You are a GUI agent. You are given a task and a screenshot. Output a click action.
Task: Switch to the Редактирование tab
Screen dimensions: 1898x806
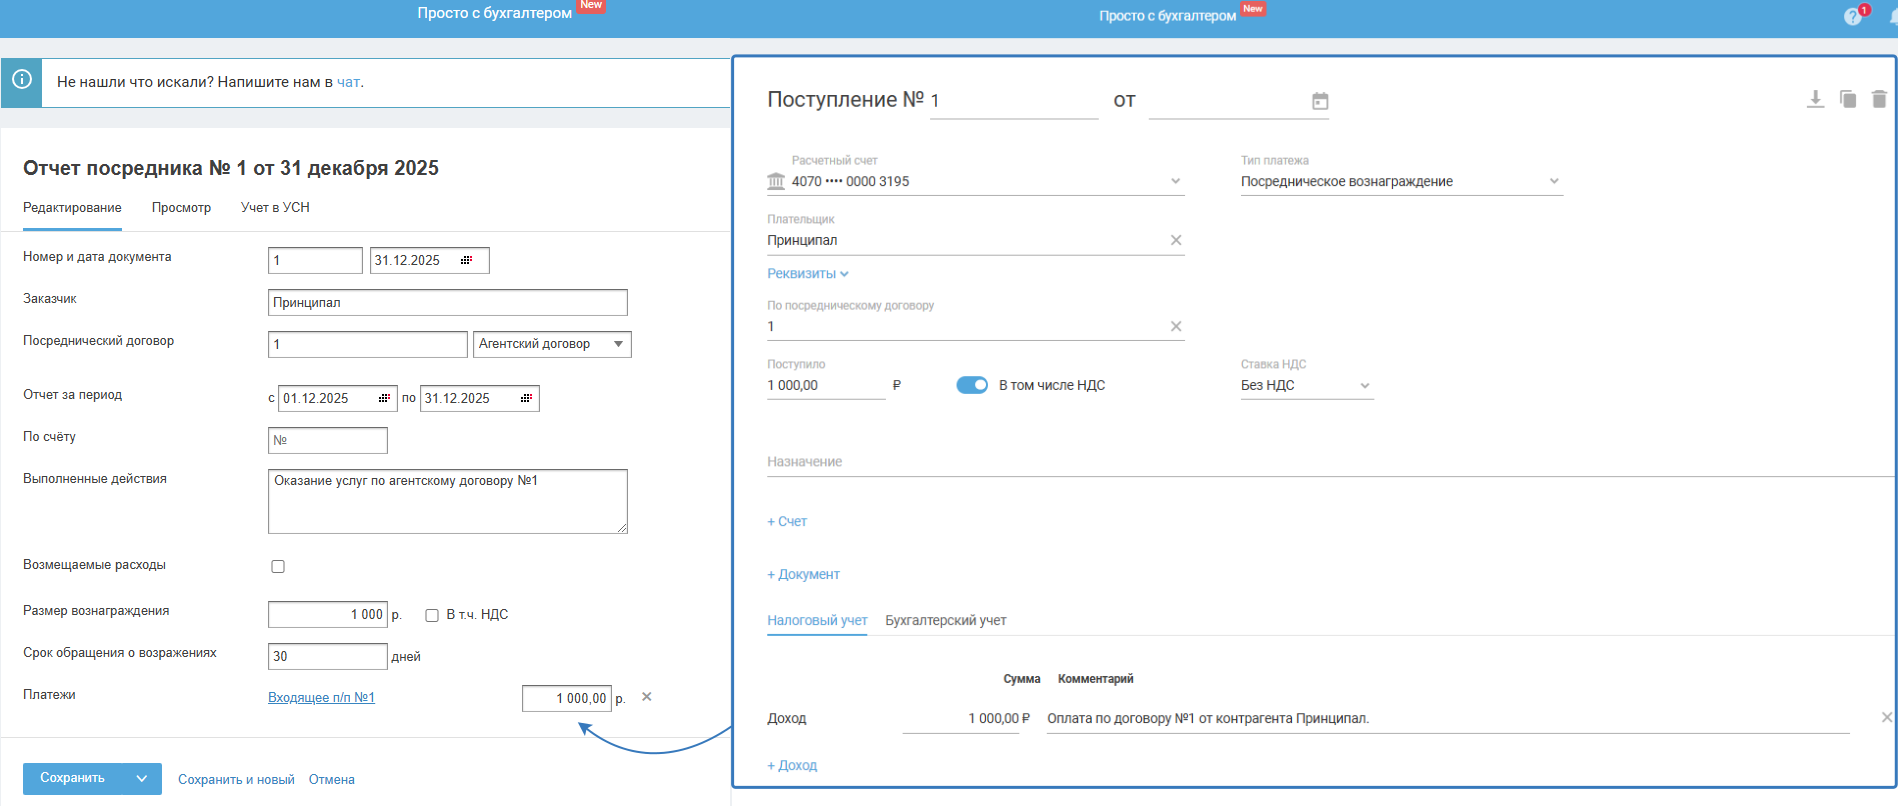pos(72,207)
